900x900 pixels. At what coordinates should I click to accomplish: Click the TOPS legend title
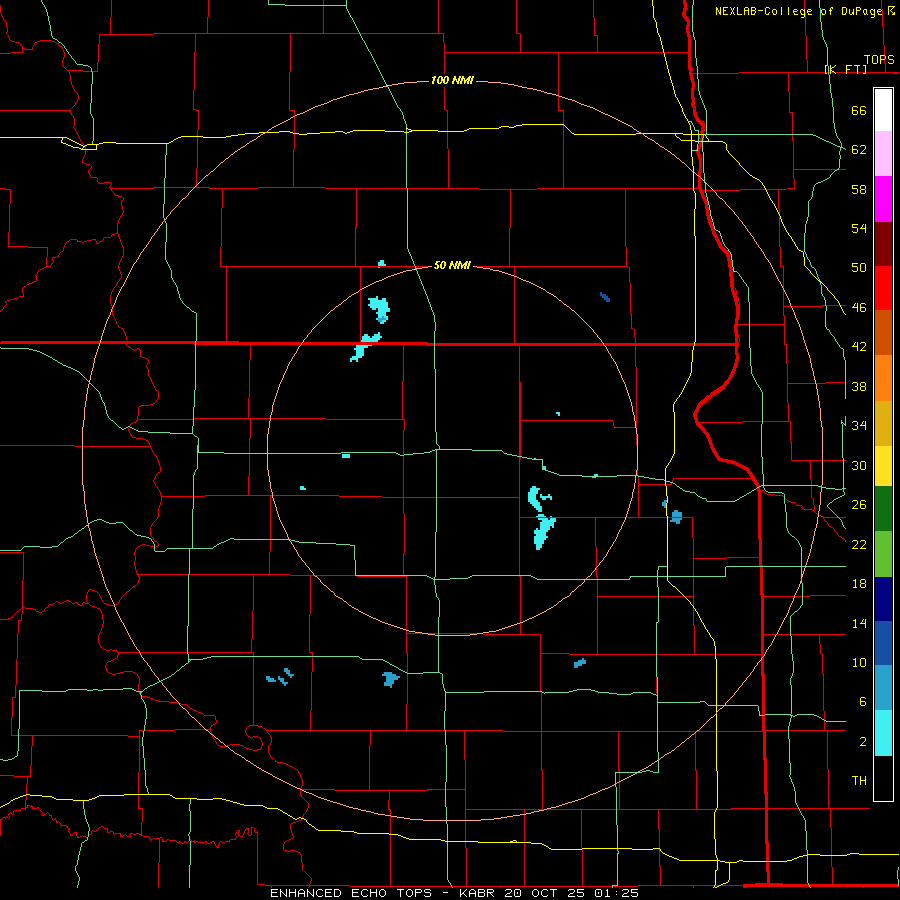pos(879,60)
